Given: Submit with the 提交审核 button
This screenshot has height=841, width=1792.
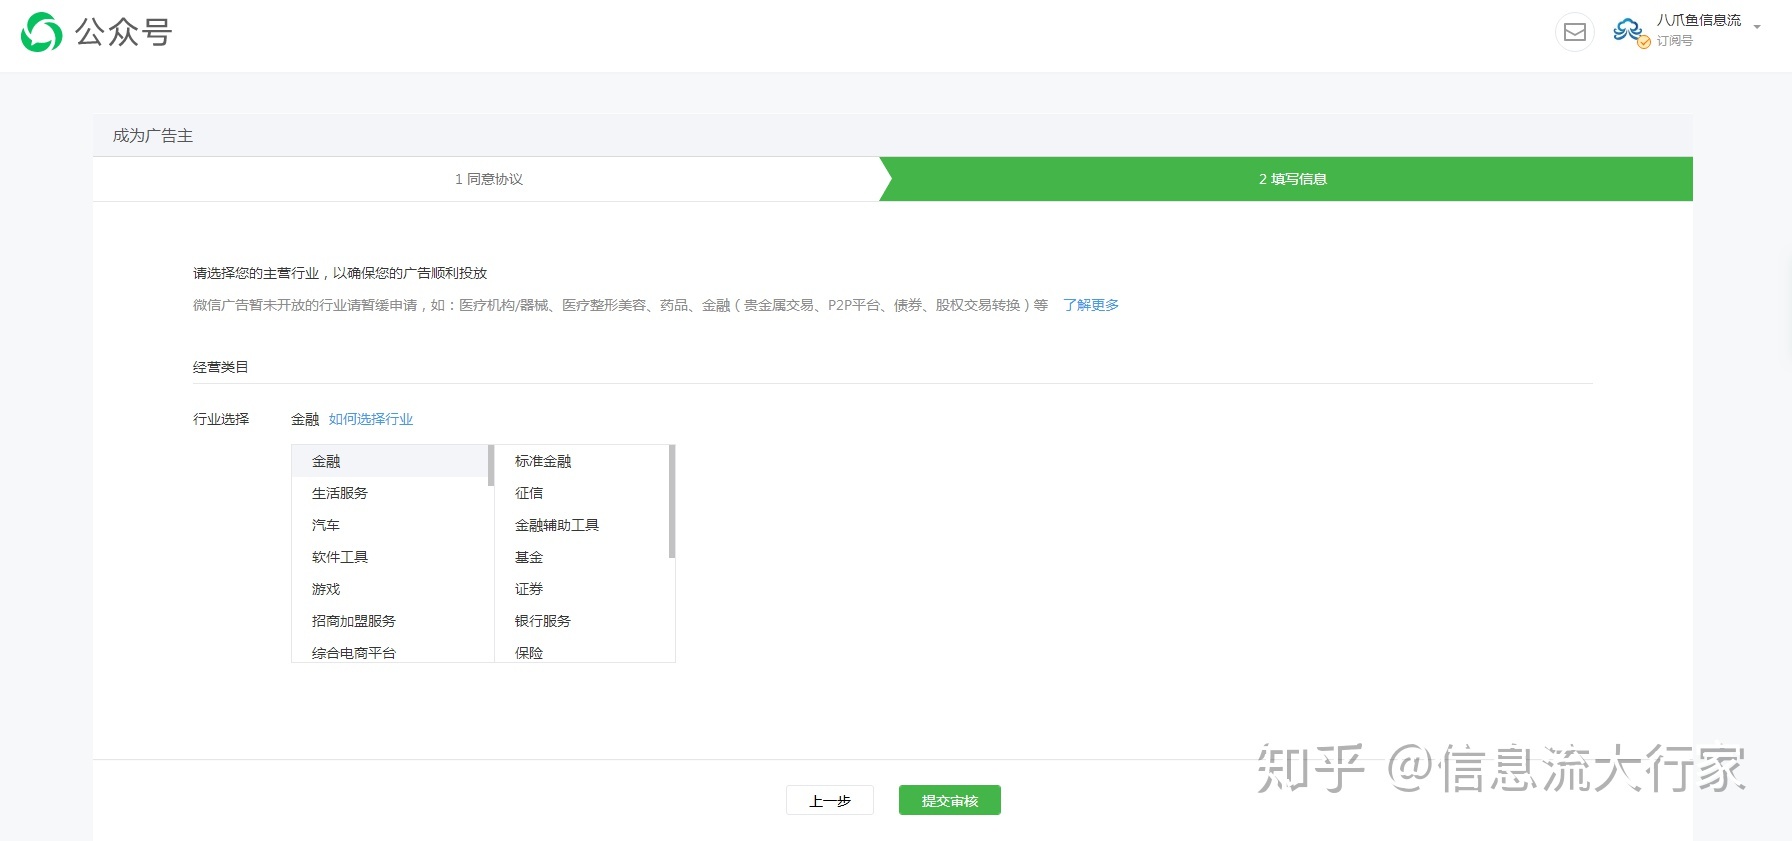Looking at the screenshot, I should (x=950, y=800).
